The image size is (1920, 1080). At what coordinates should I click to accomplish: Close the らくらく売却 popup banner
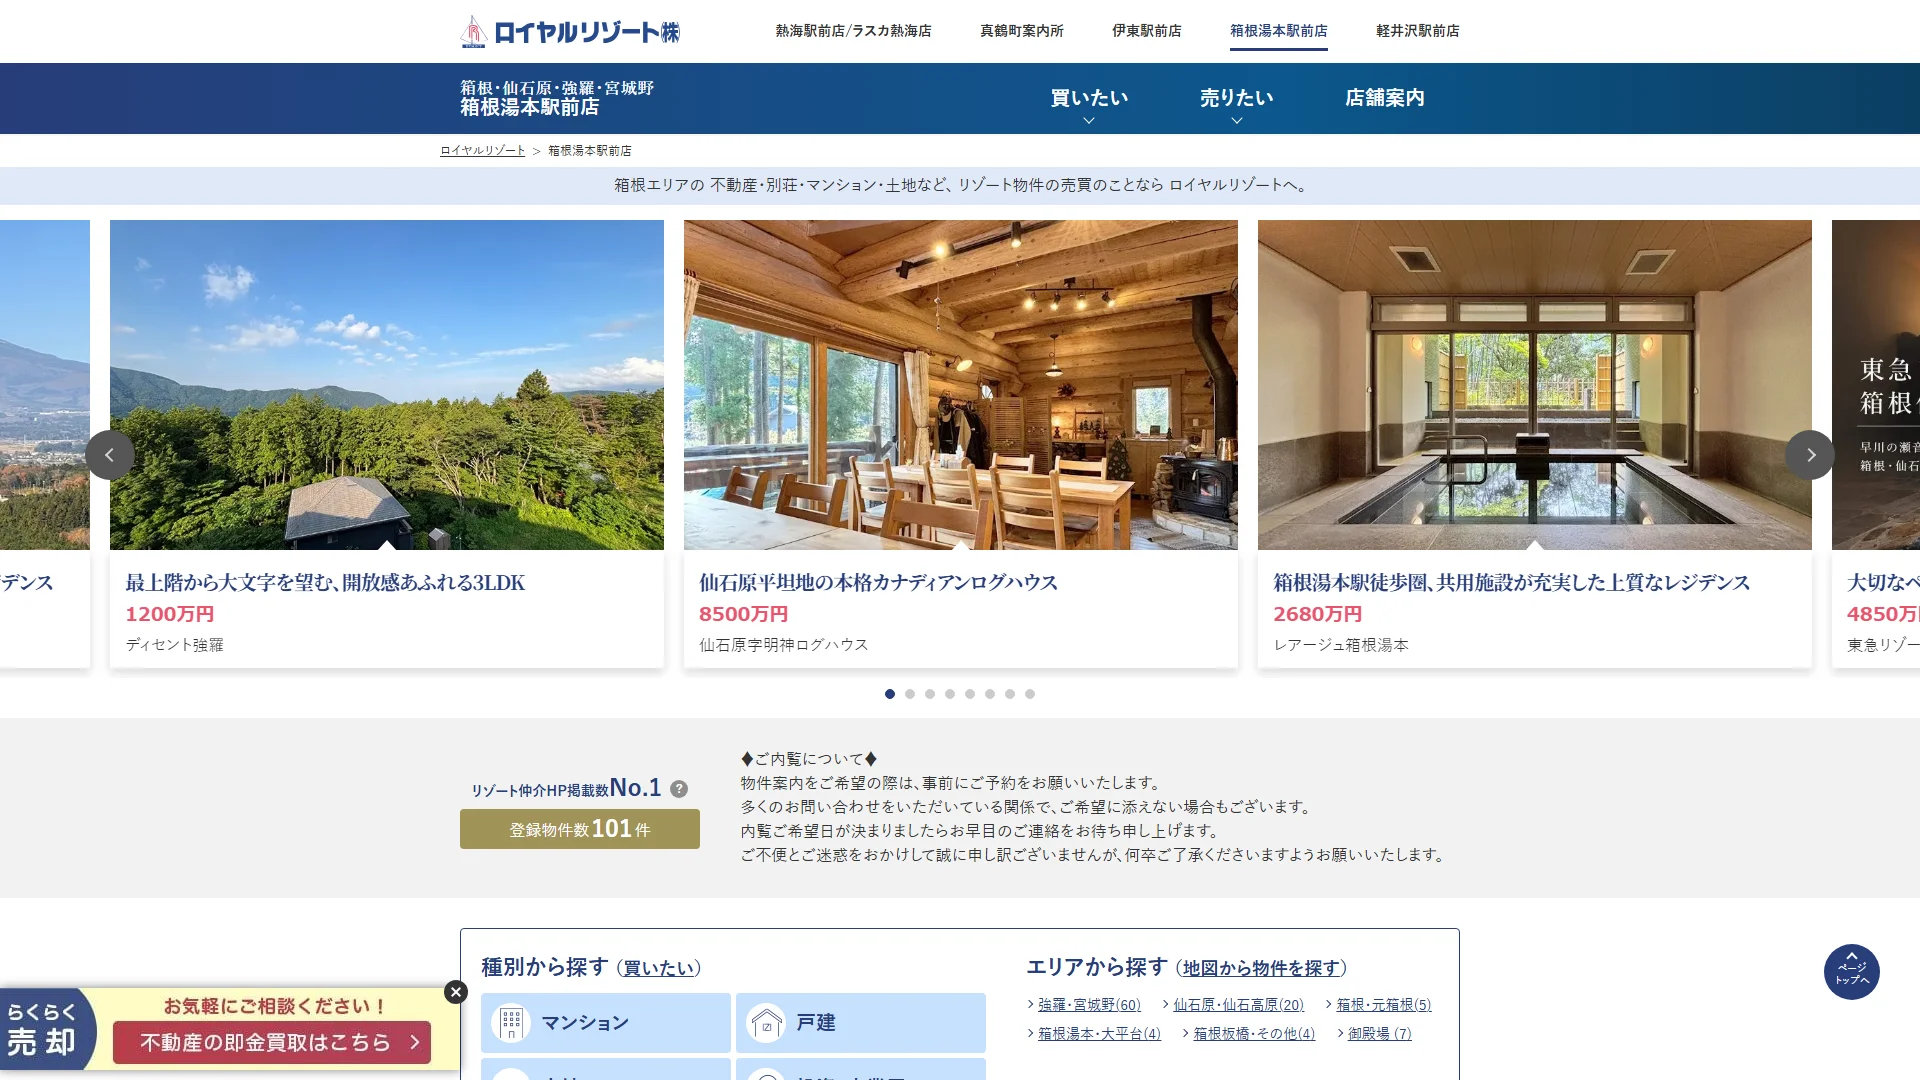click(456, 992)
